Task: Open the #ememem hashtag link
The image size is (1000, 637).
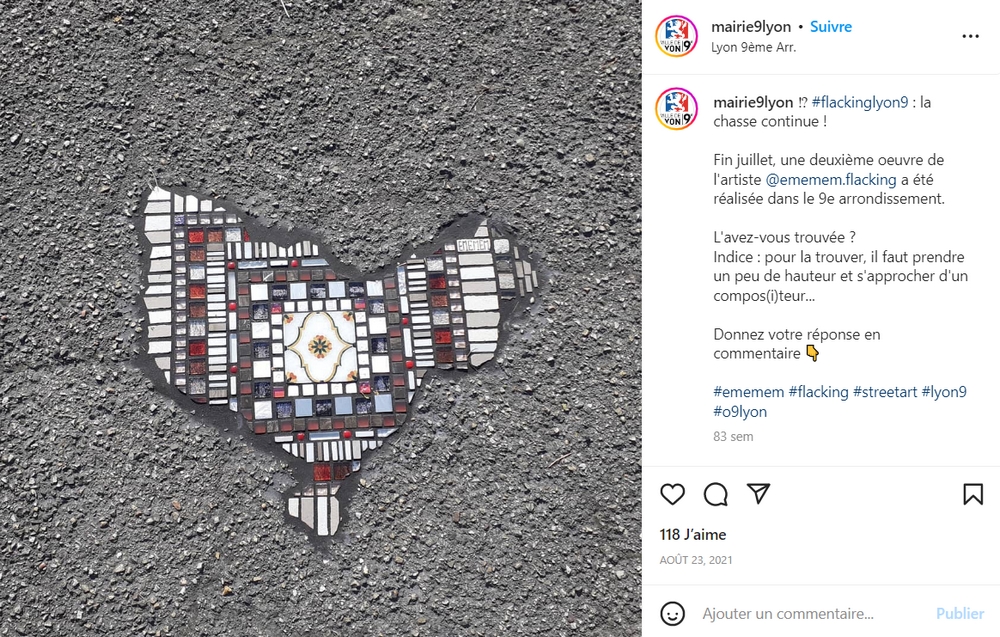Action: (x=749, y=392)
